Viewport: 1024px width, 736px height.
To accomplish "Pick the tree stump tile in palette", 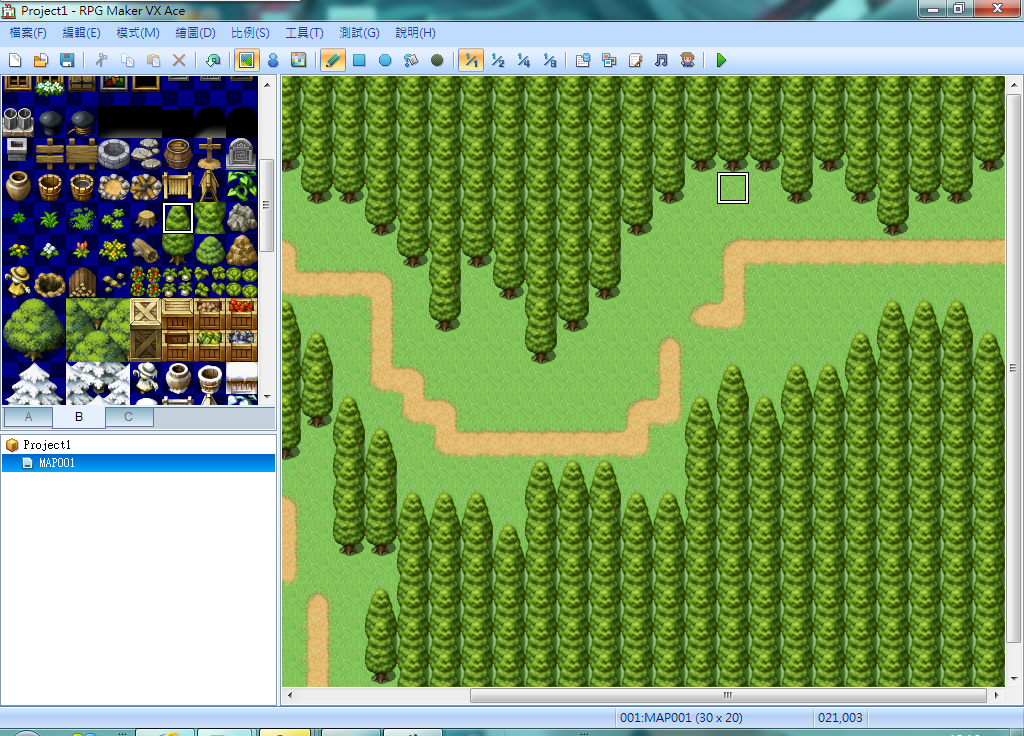I will [x=146, y=217].
